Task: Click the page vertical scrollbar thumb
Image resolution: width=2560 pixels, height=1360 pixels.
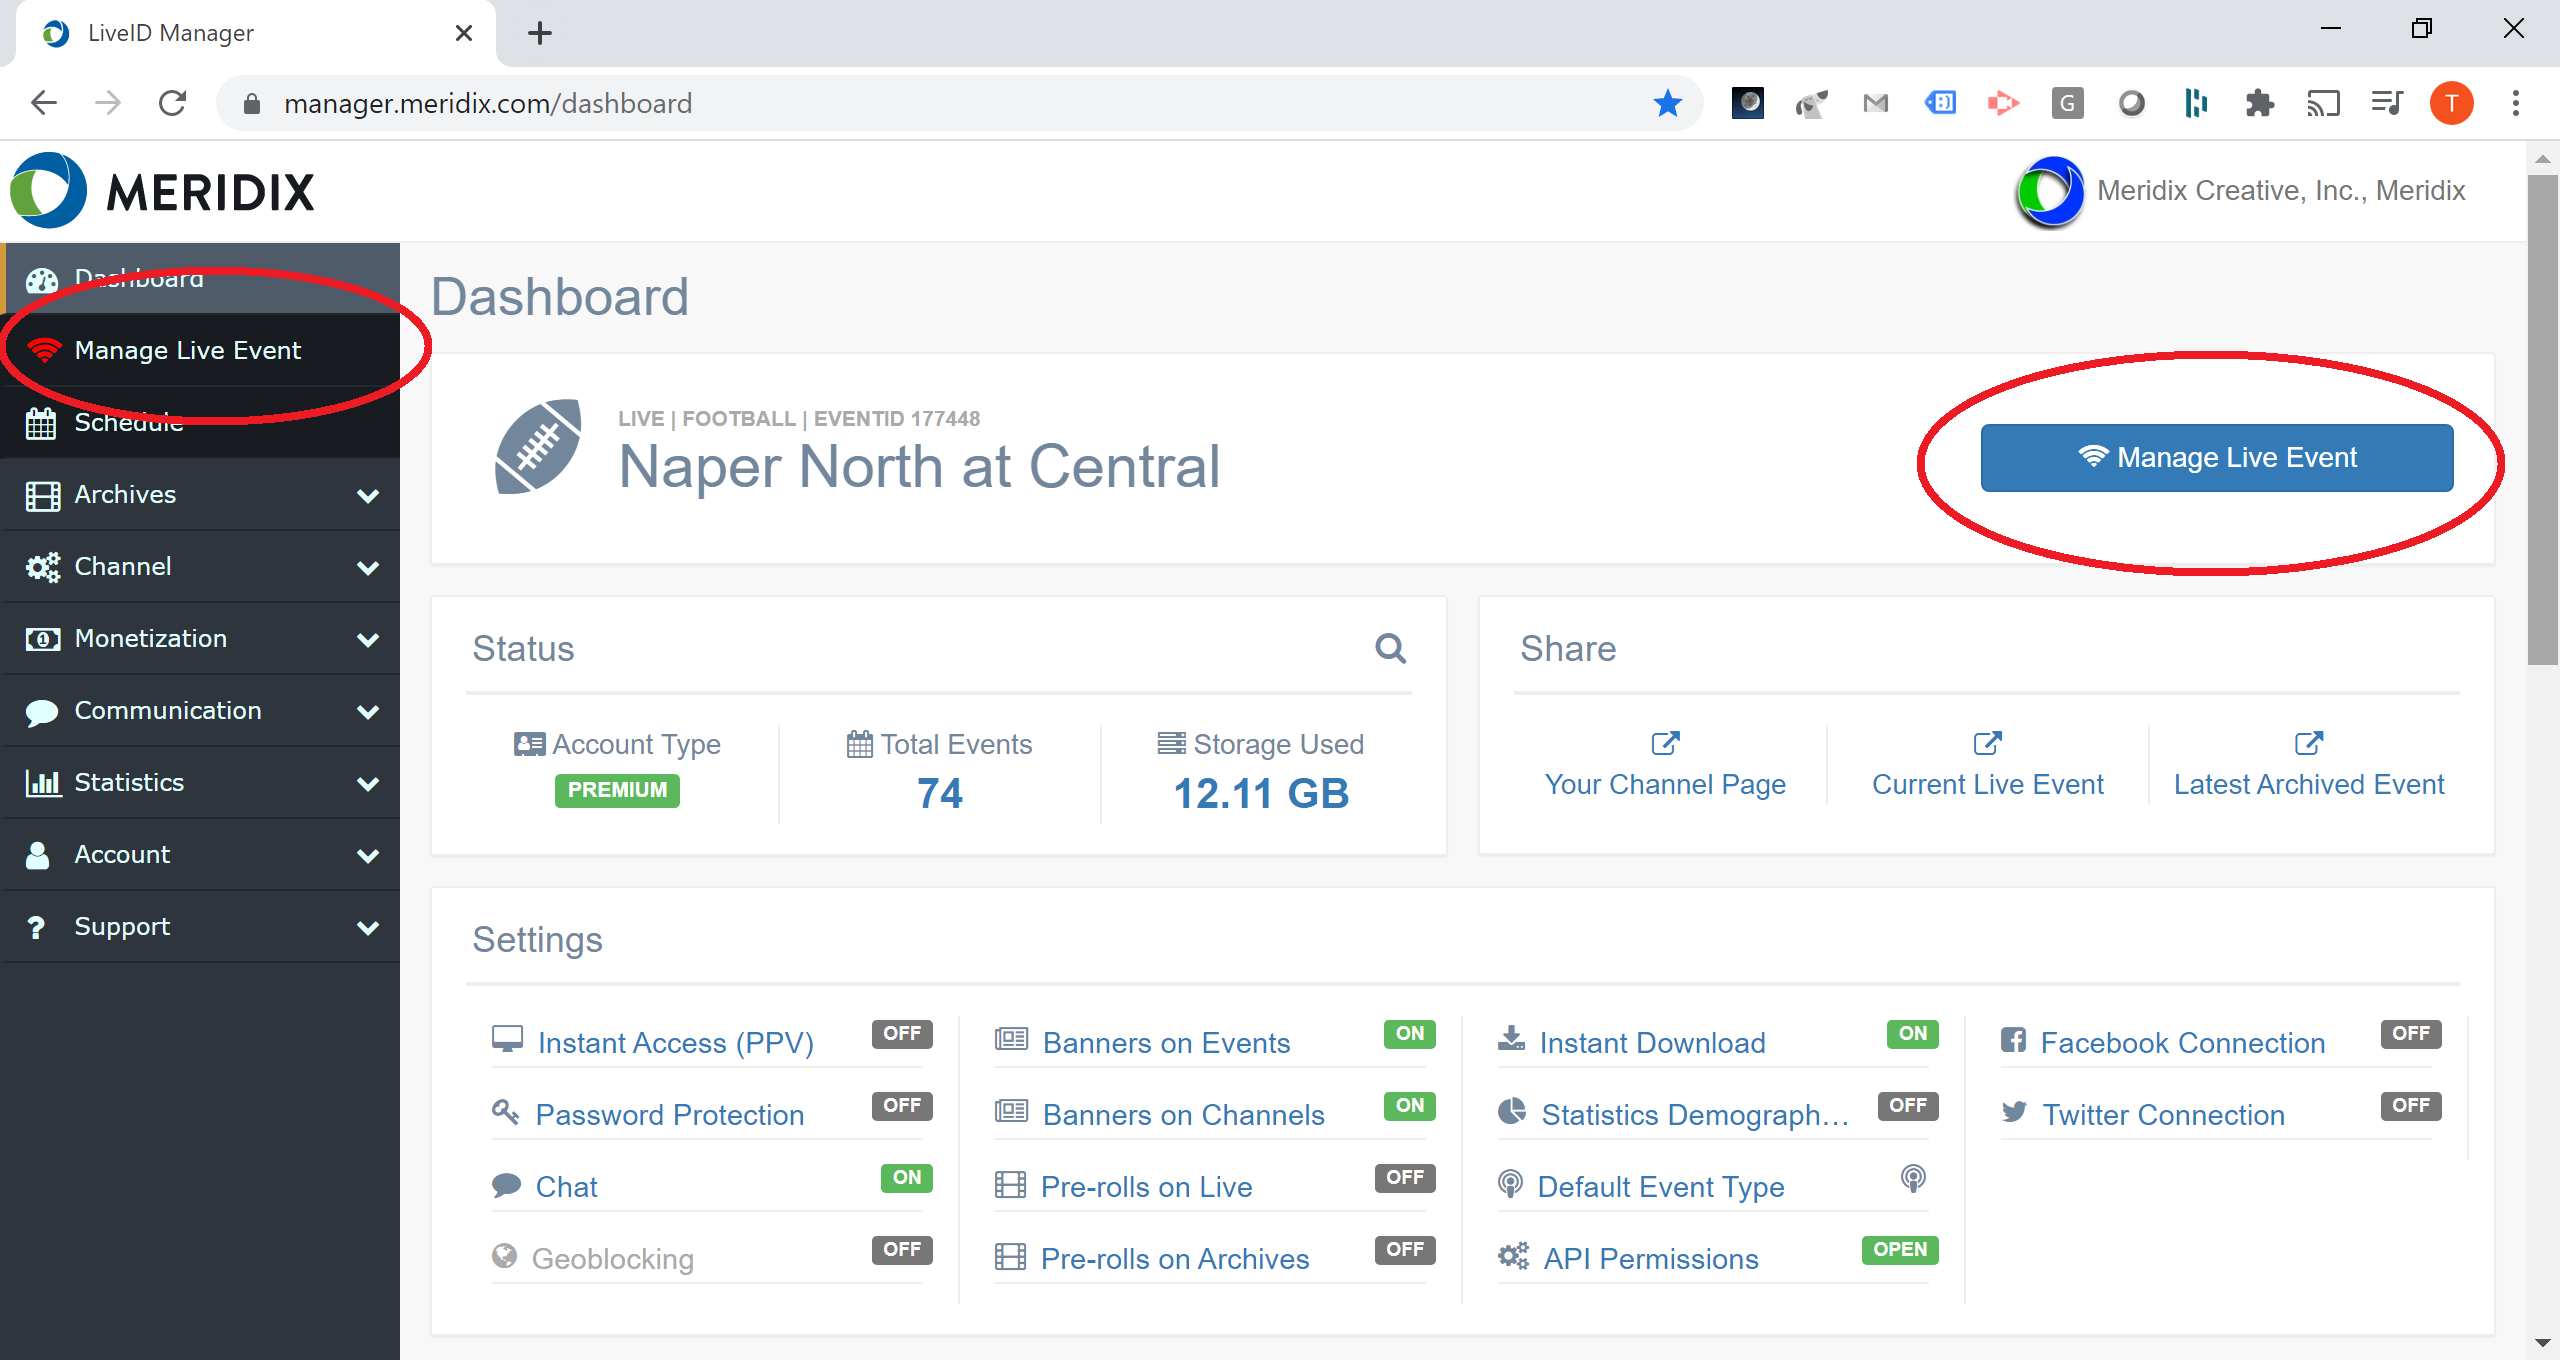Action: [x=2542, y=420]
